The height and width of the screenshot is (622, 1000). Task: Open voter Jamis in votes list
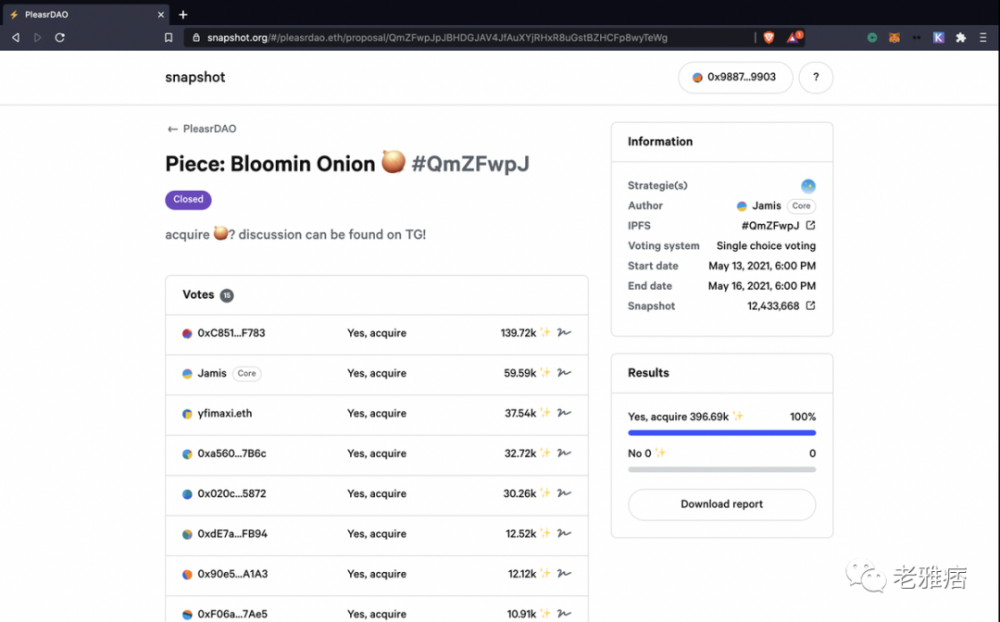205,373
